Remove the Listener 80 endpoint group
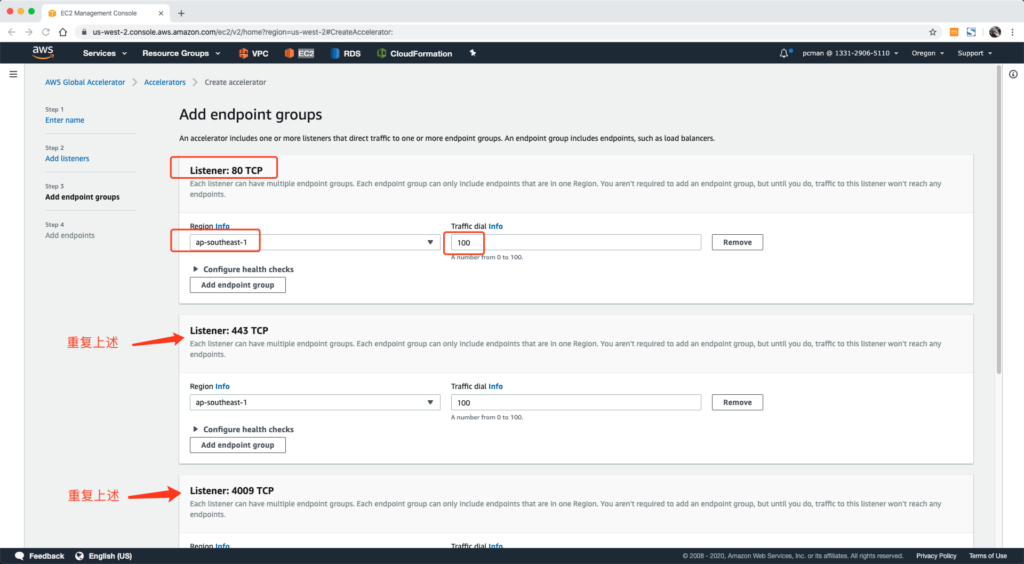 point(737,242)
